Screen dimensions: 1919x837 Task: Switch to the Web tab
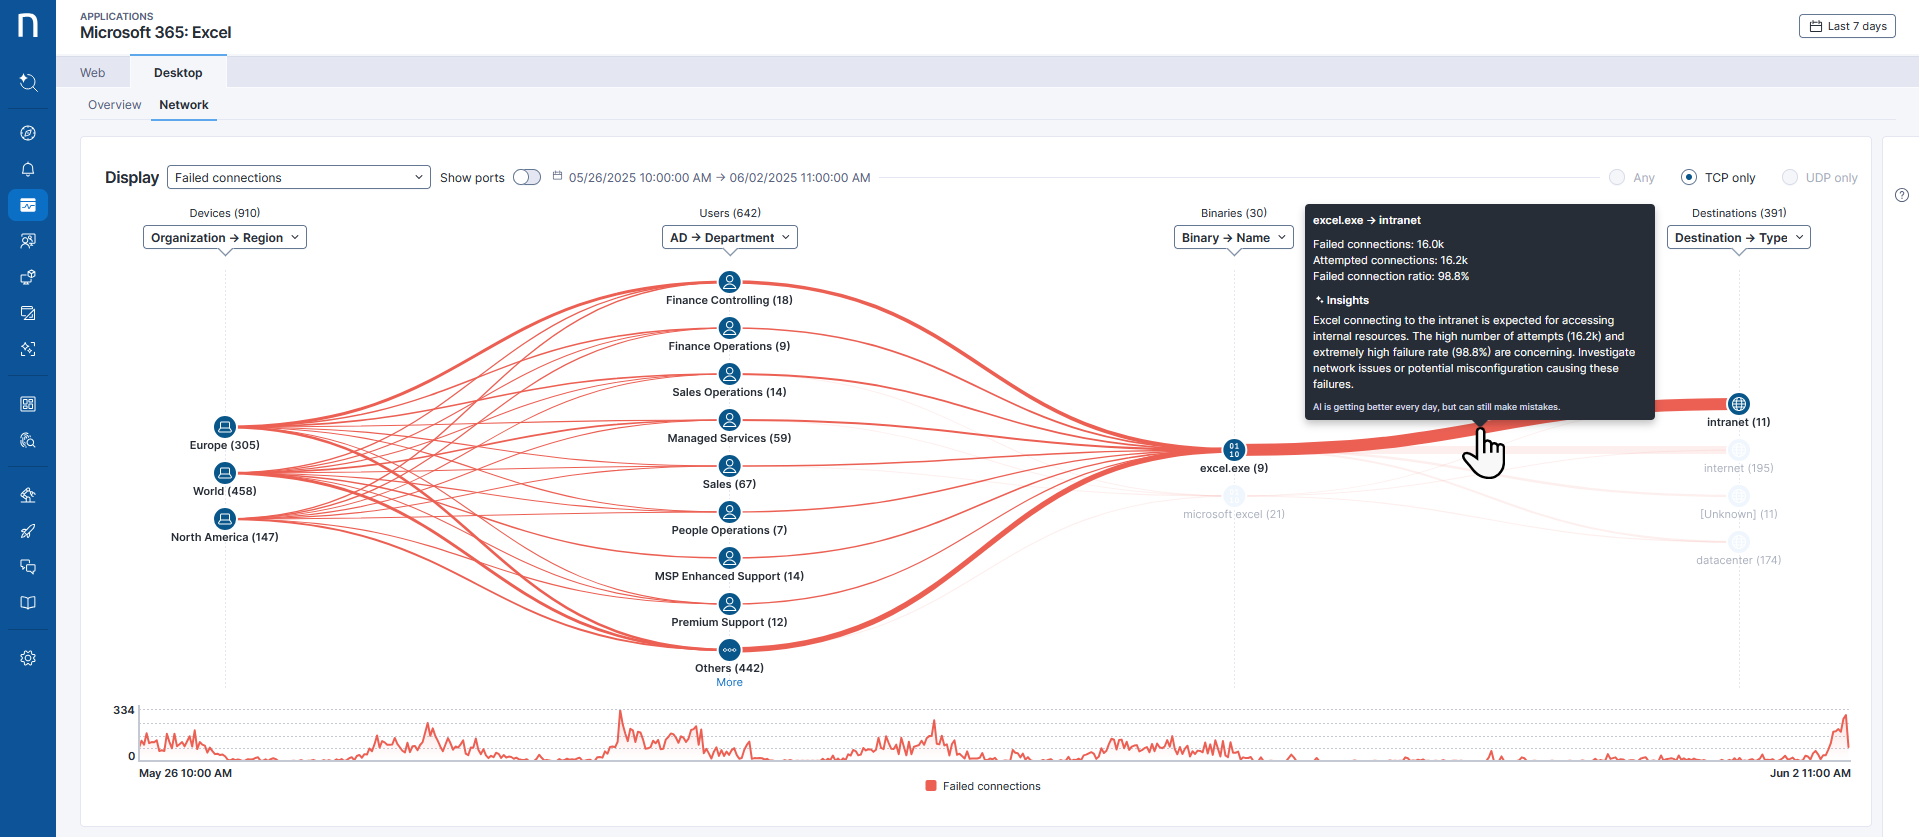93,73
